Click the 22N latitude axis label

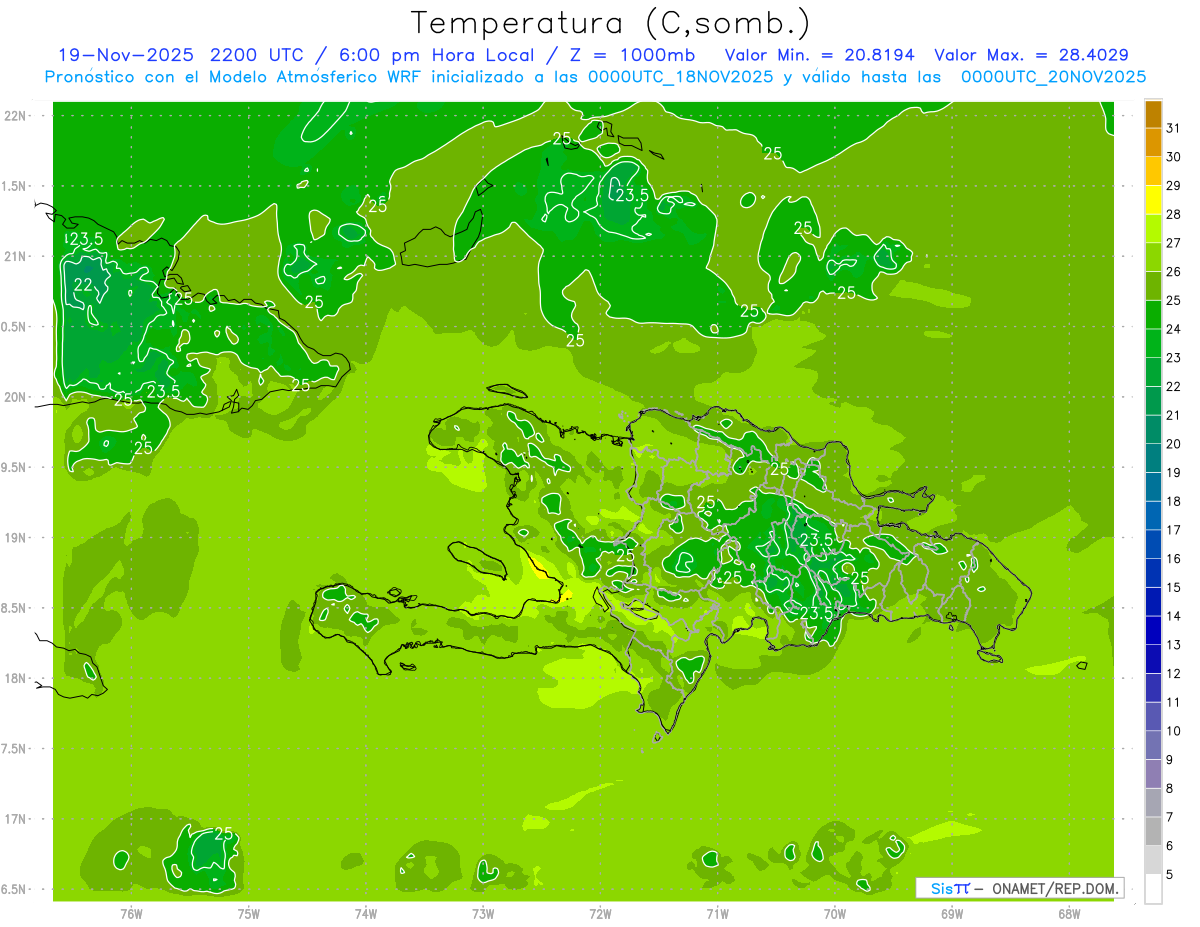(x=16, y=116)
